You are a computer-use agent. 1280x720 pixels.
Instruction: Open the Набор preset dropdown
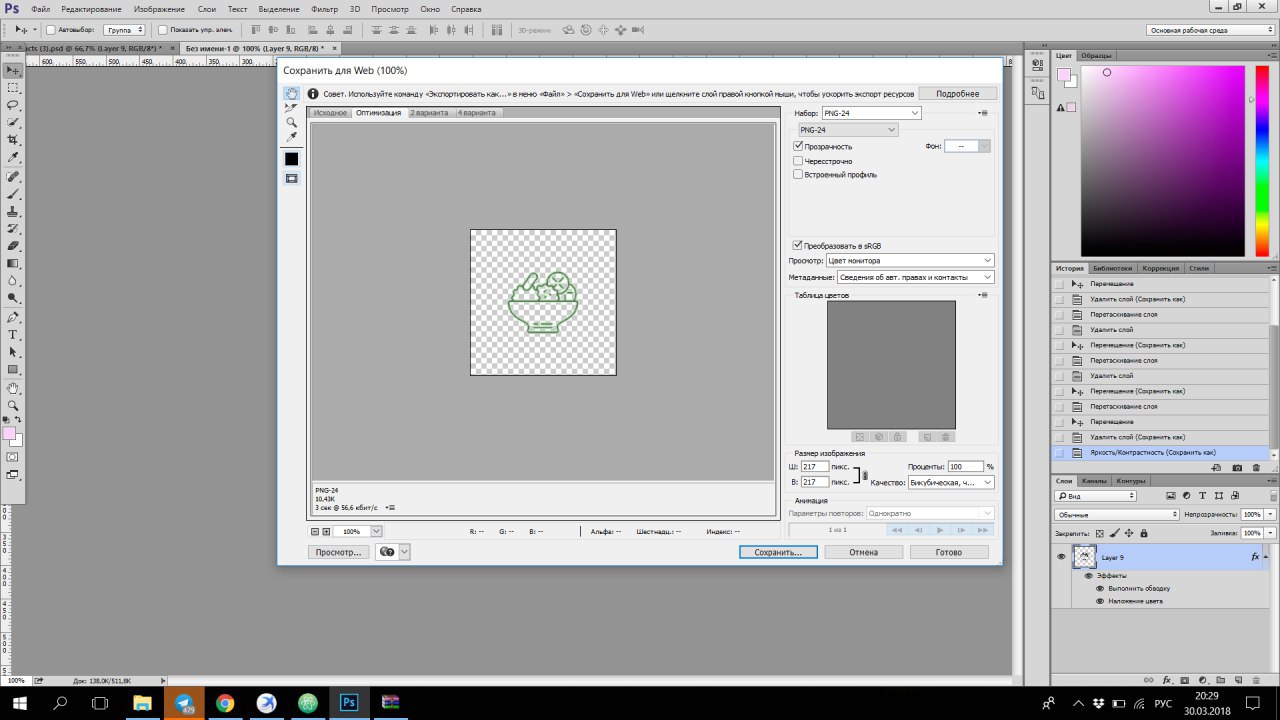[x=871, y=113]
